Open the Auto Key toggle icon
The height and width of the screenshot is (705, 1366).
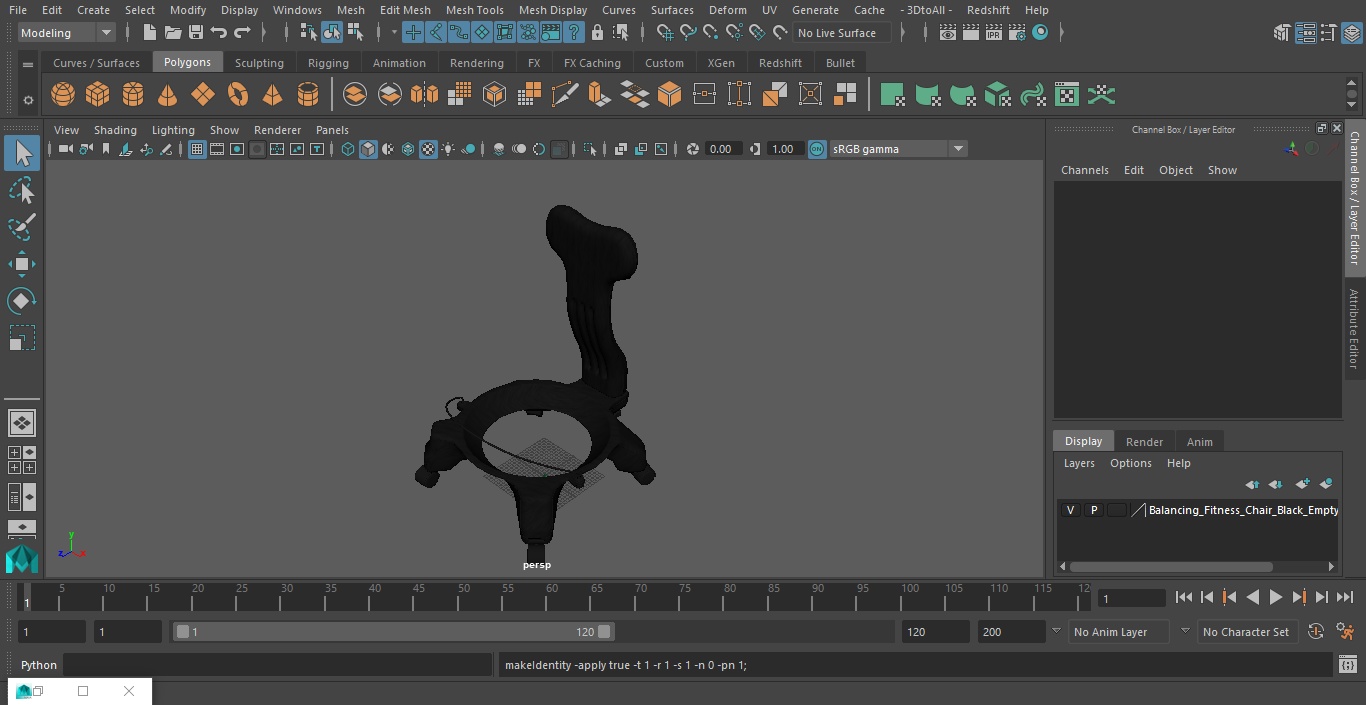click(1316, 632)
